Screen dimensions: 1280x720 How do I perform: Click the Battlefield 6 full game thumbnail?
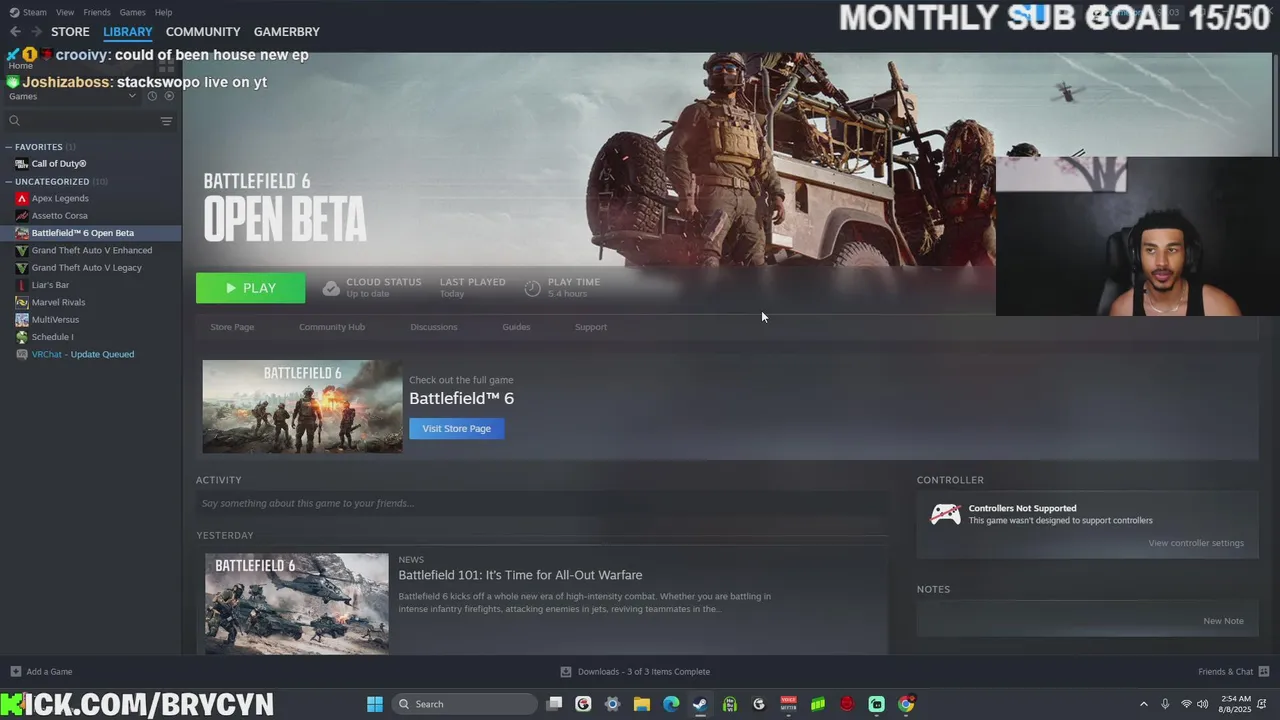click(302, 406)
